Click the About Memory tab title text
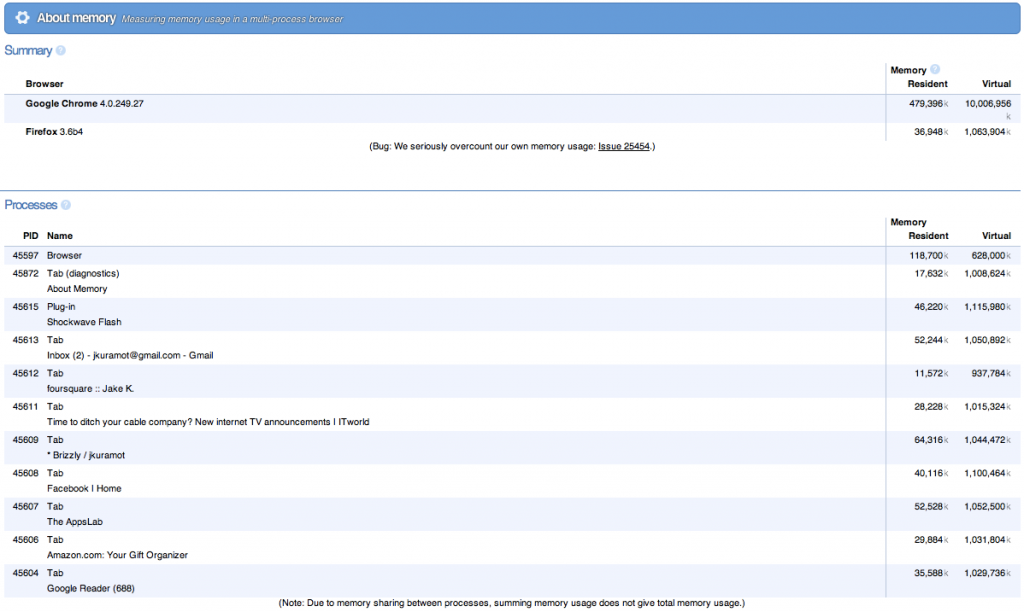The height and width of the screenshot is (612, 1024). click(x=77, y=289)
